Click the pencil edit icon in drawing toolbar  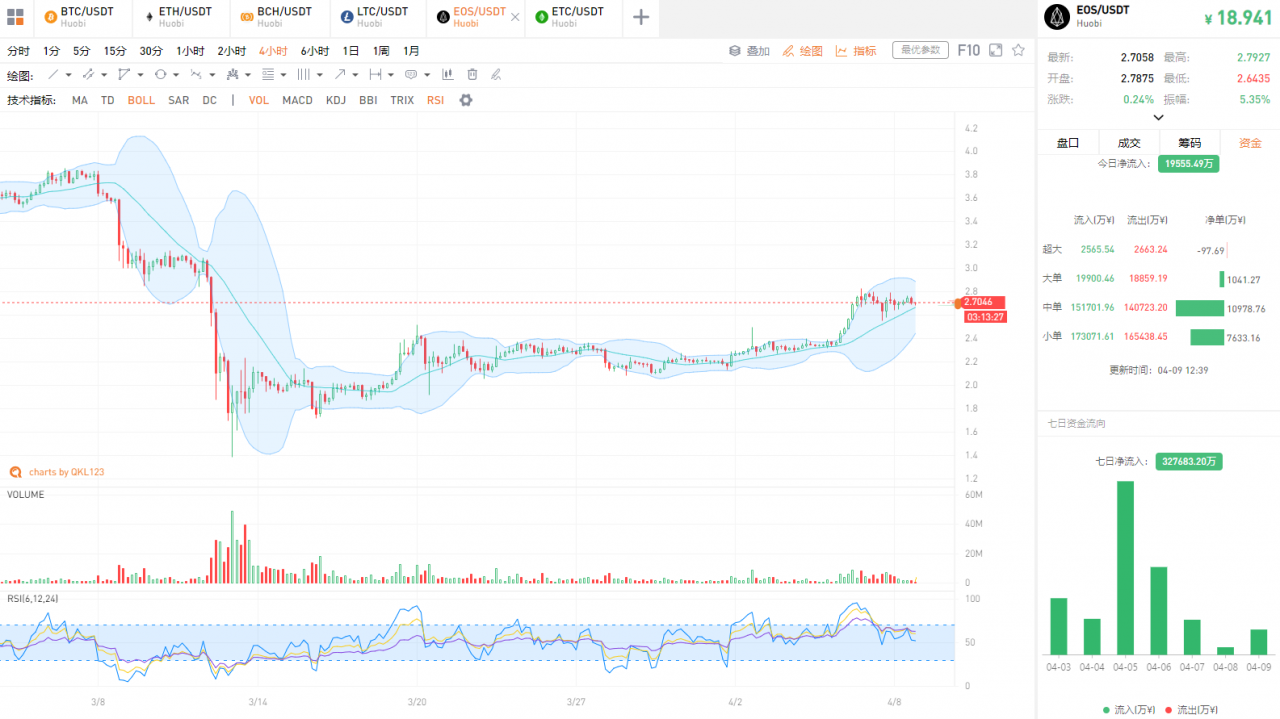[496, 74]
